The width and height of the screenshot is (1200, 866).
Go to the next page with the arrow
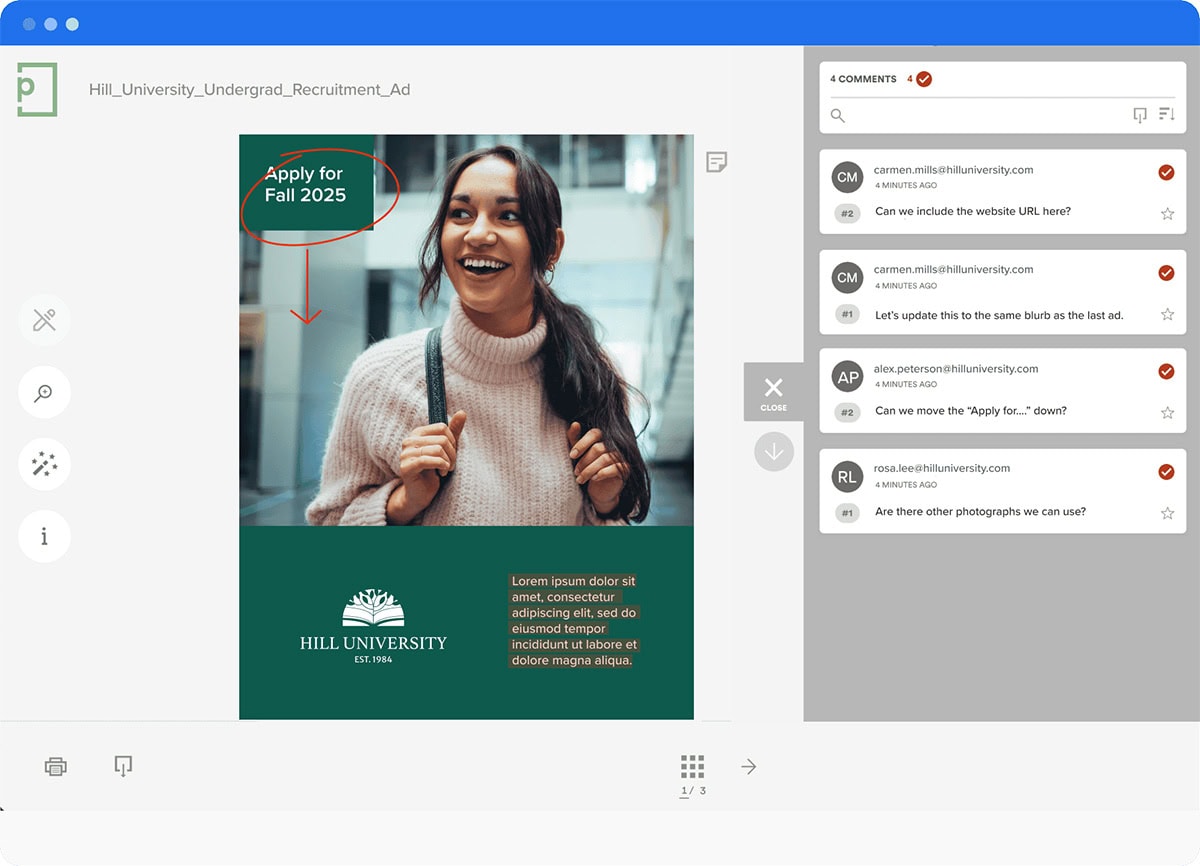748,765
